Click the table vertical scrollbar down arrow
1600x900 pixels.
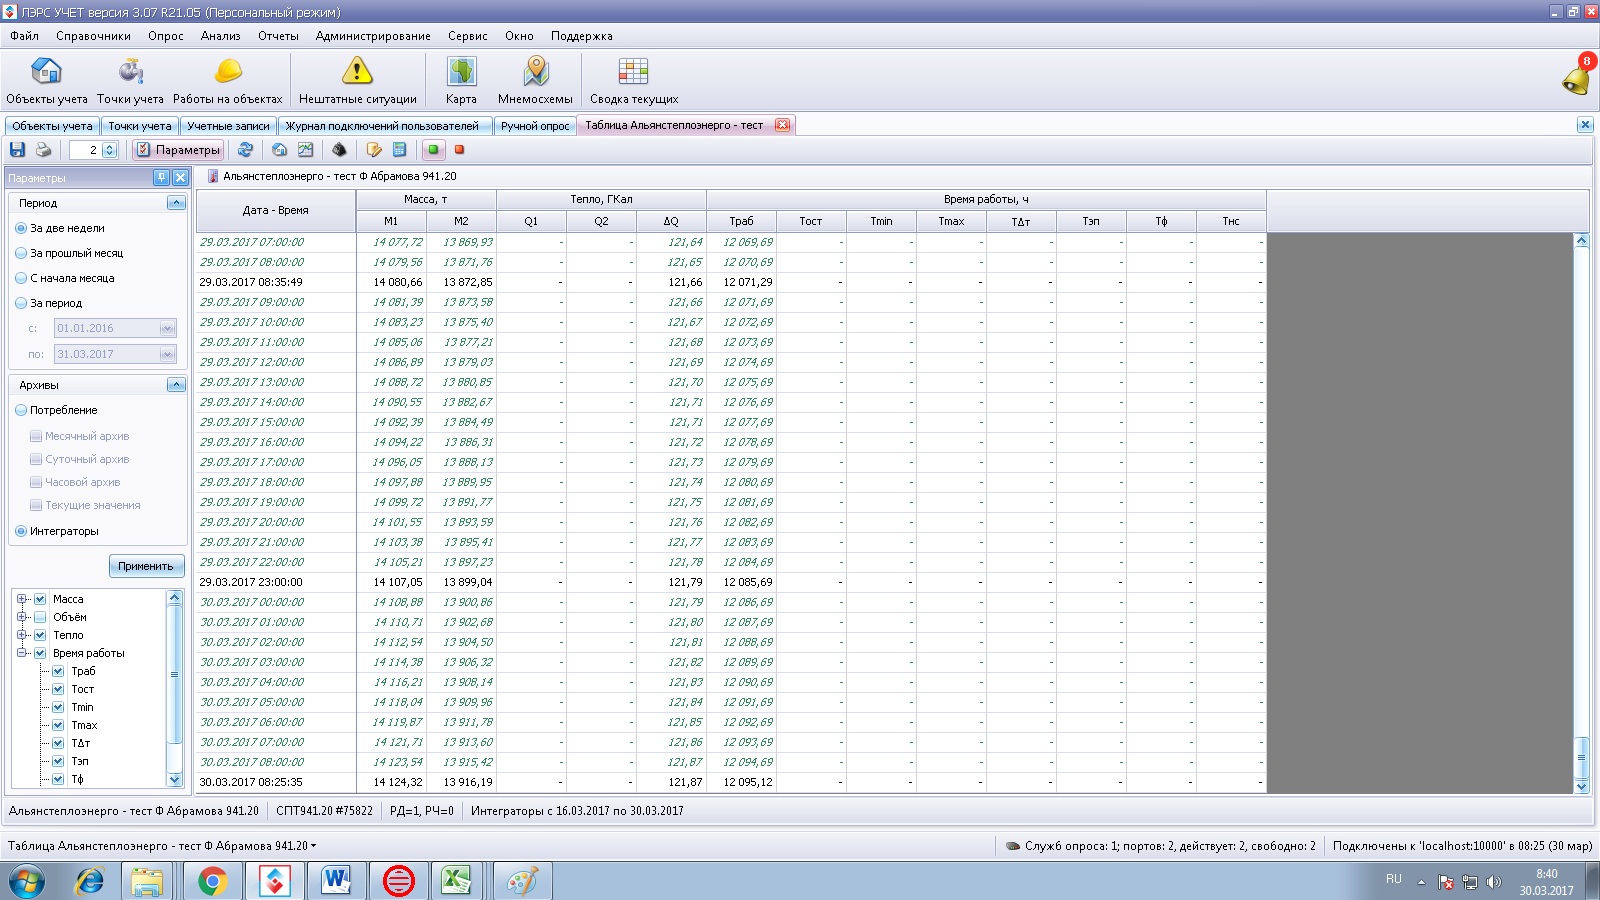point(1582,787)
